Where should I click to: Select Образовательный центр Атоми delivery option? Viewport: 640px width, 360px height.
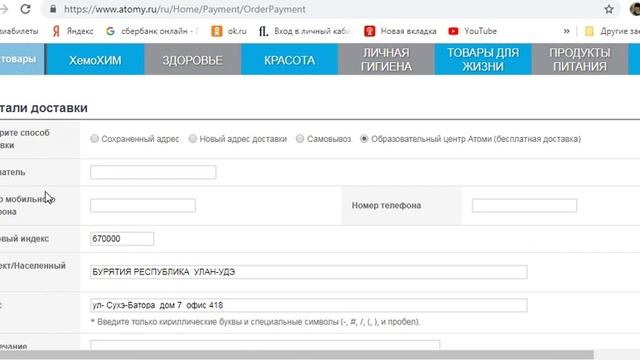(364, 139)
